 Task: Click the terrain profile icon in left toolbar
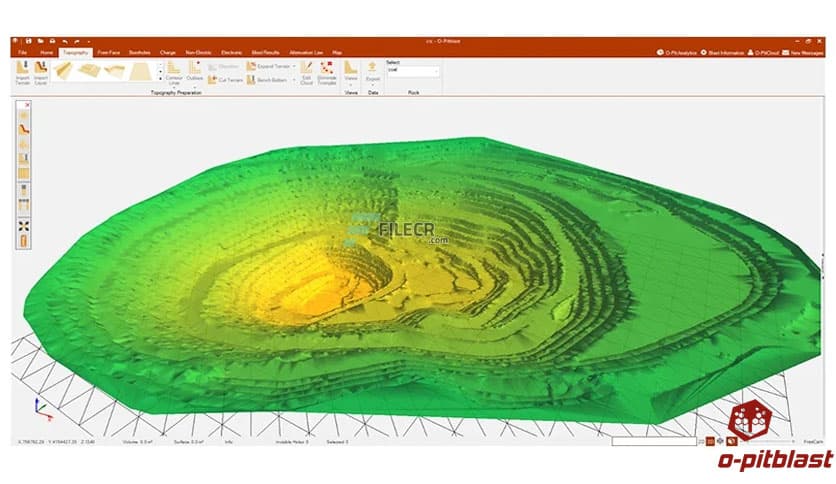point(24,128)
